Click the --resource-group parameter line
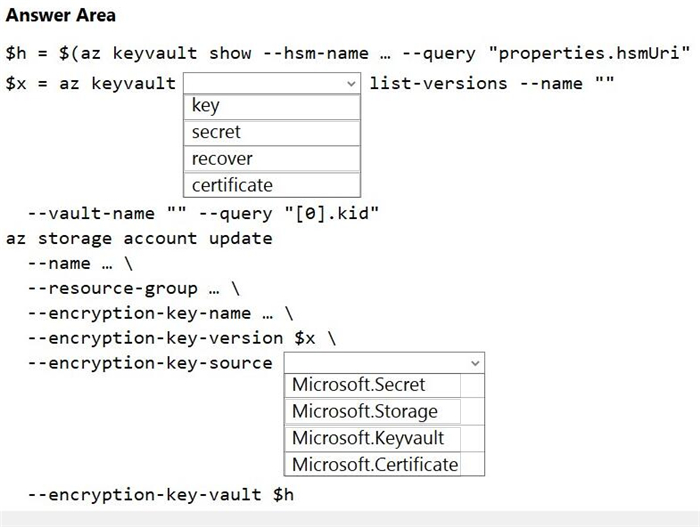The image size is (700, 527). coord(133,289)
